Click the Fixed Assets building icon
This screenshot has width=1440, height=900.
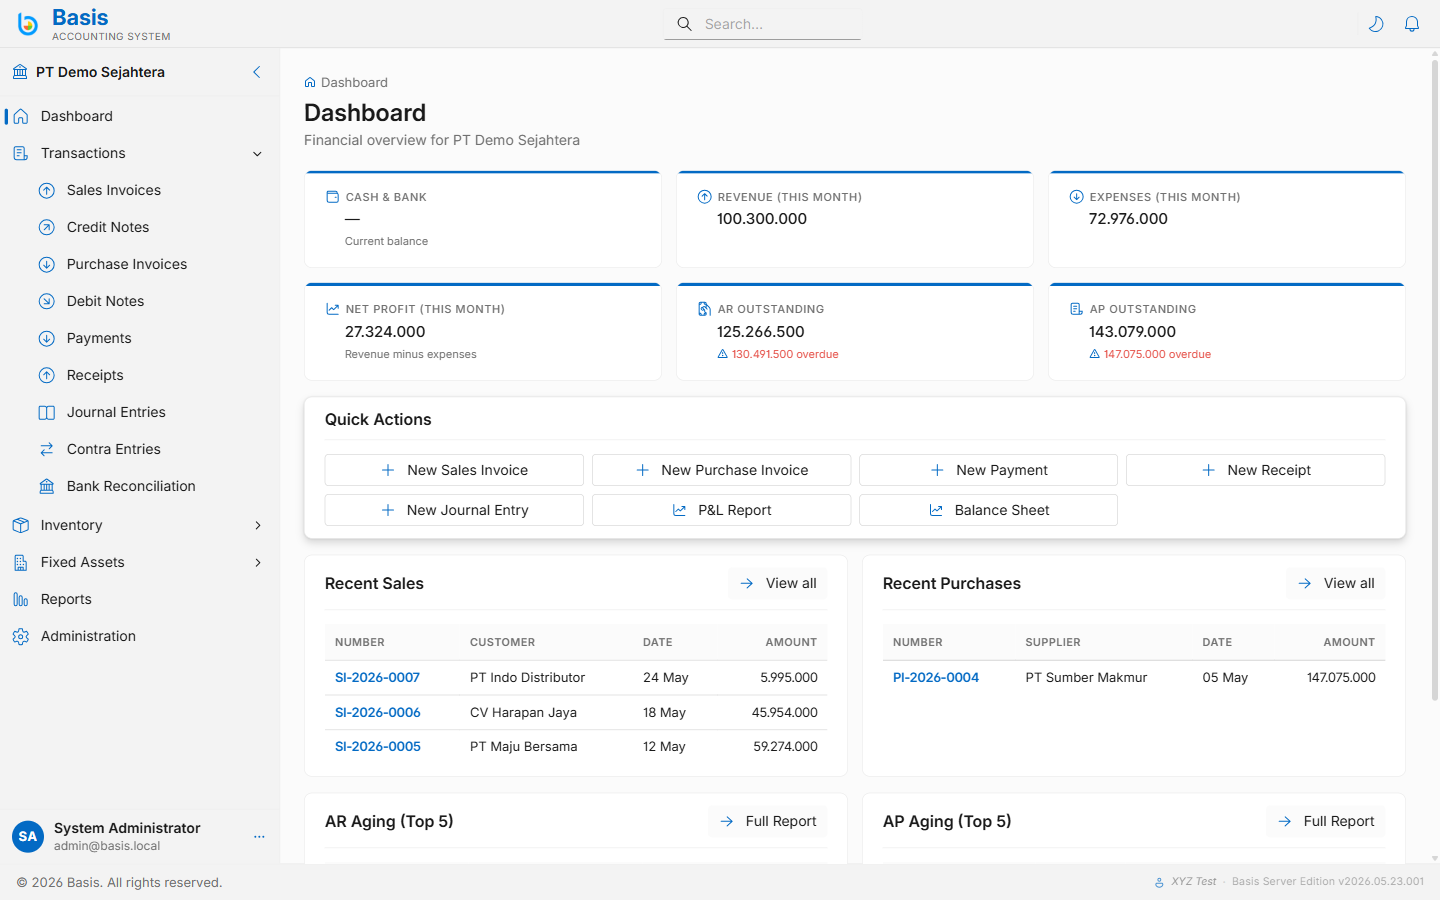pos(21,562)
